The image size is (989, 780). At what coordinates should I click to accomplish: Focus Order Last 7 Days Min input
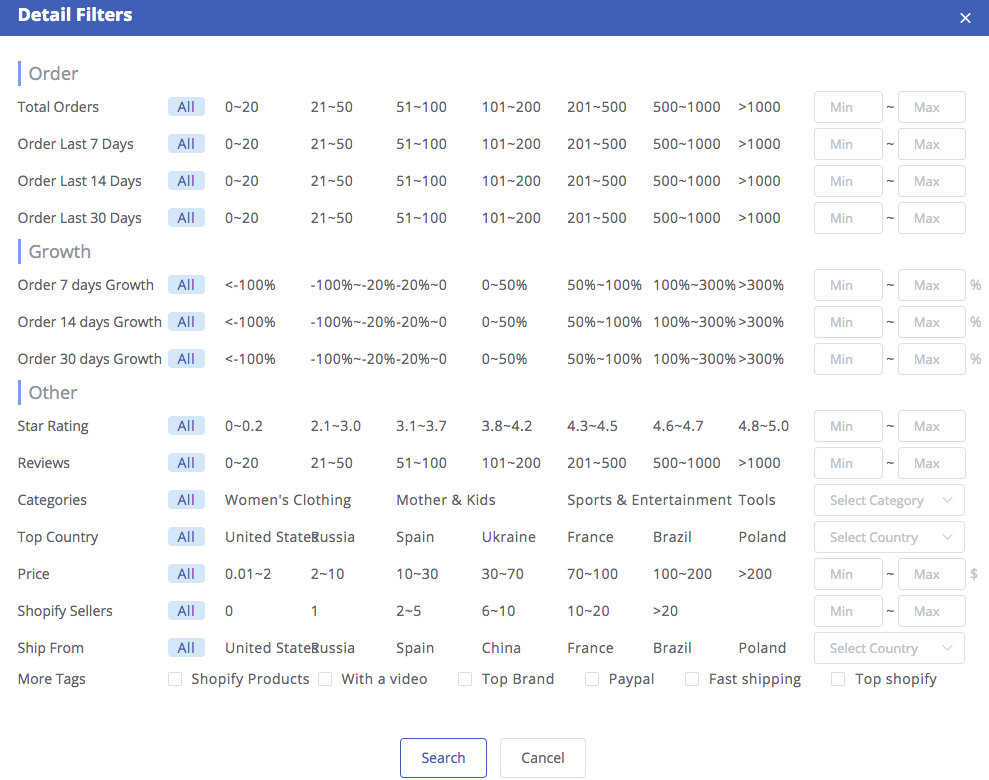pos(848,144)
